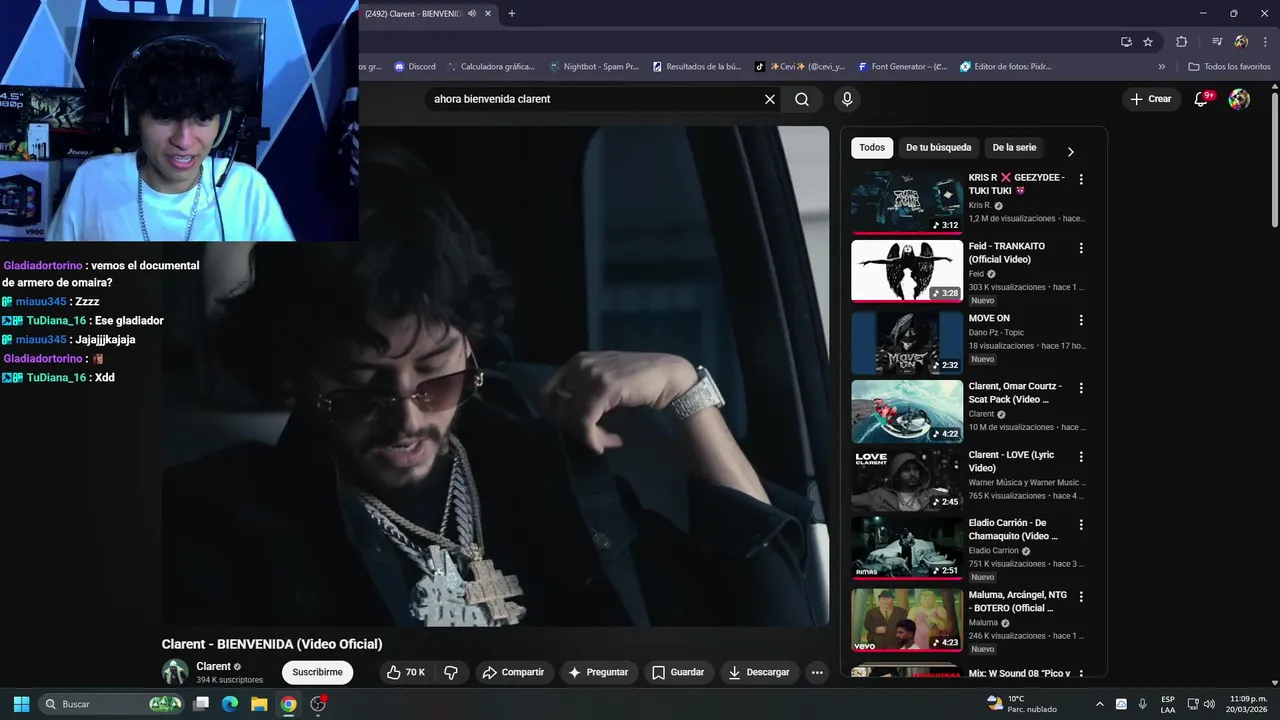Image resolution: width=1280 pixels, height=720 pixels.
Task: Open Todos los favoritos folder
Action: [1229, 67]
